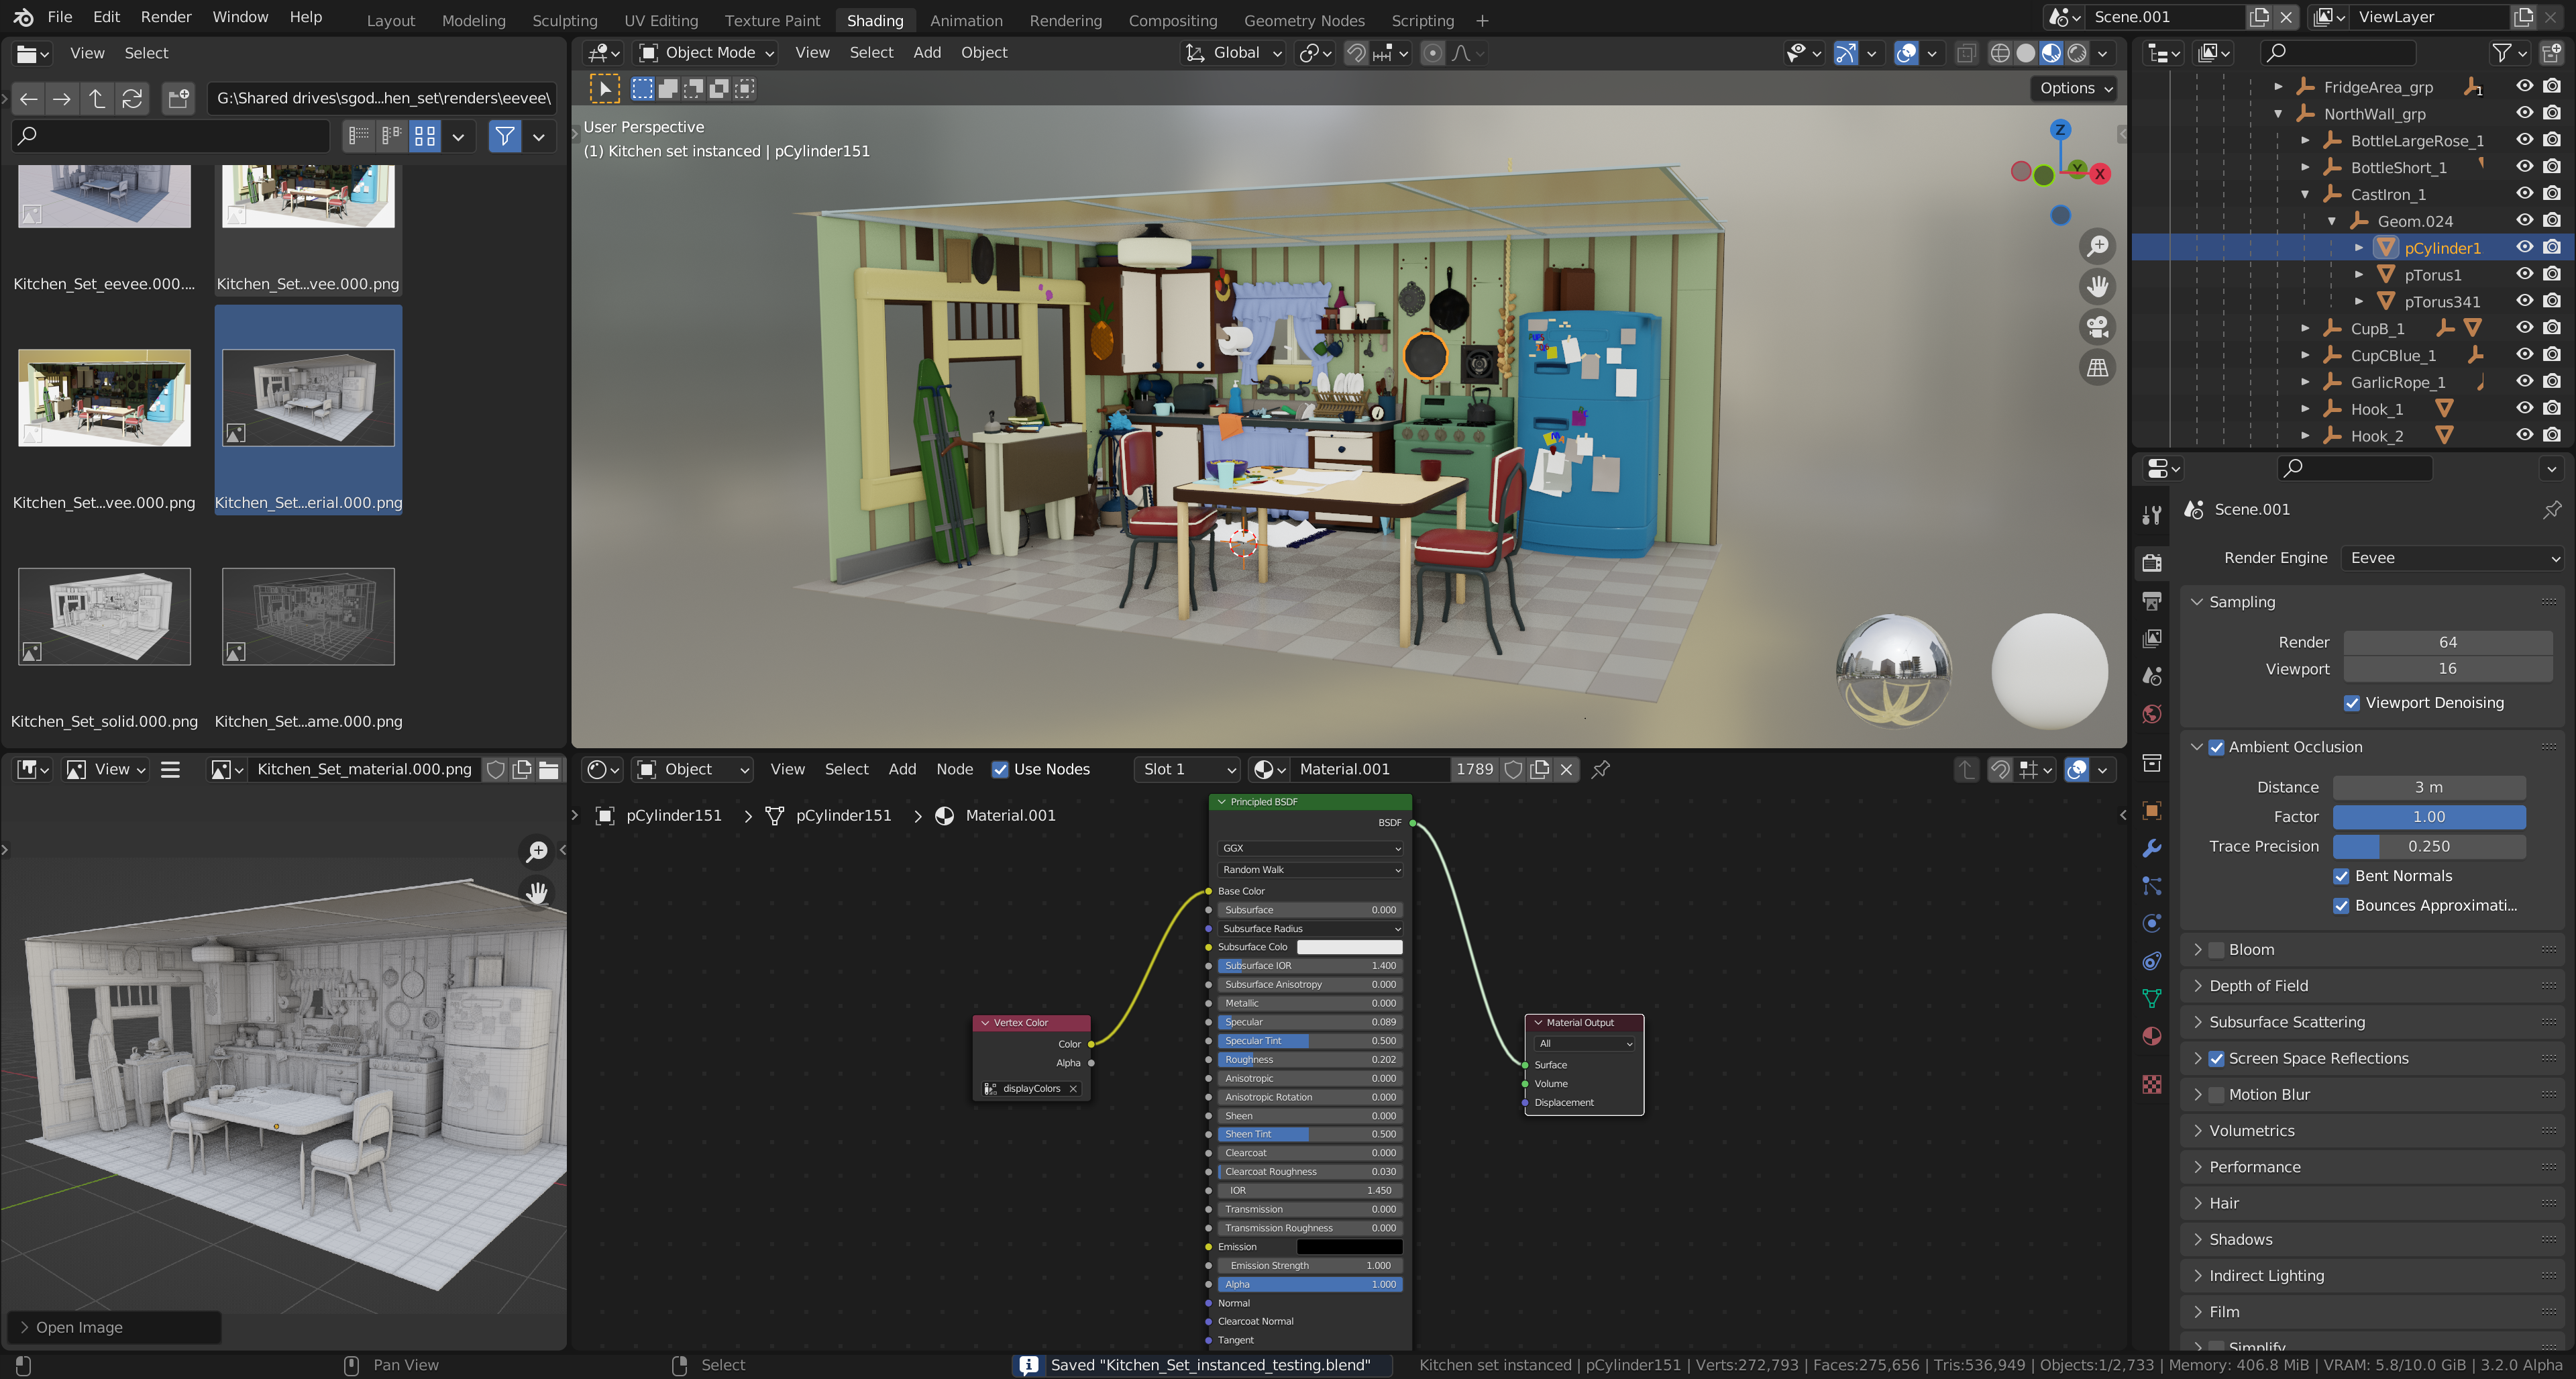Select thumbnail display mode icon
This screenshot has height=1379, width=2576.
pos(425,135)
